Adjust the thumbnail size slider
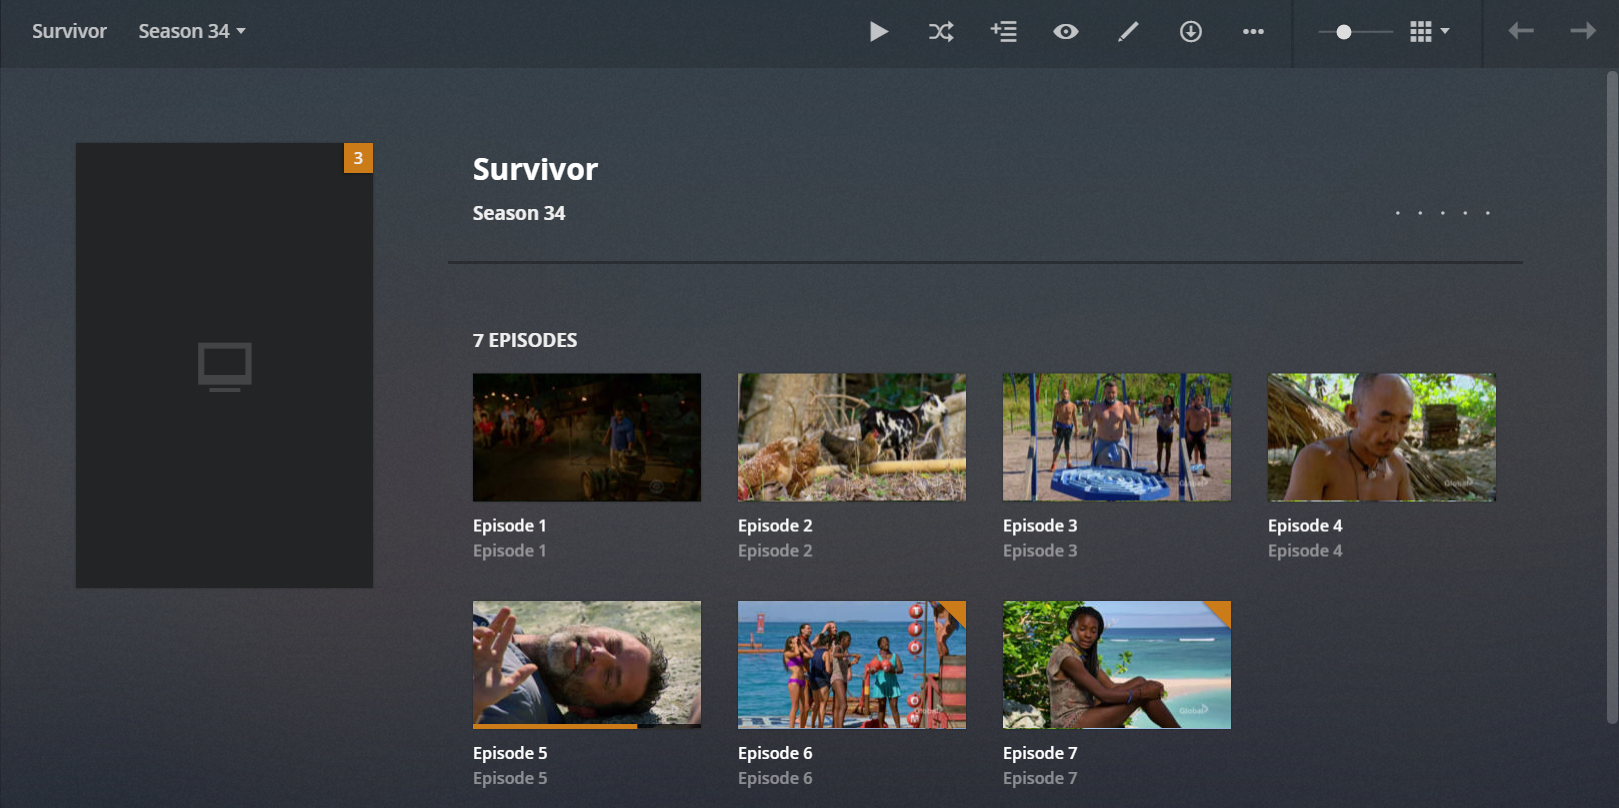Screen dimensions: 1619x808 click(x=1344, y=32)
